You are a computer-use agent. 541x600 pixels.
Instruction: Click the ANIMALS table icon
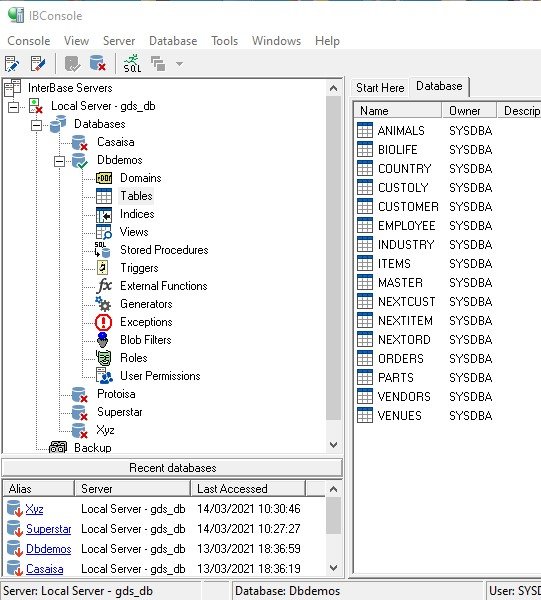365,130
